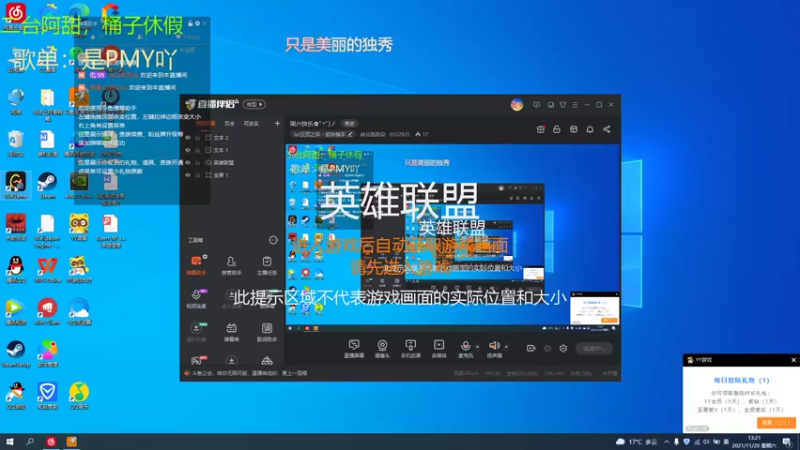Open the hamburger menu in title bar
800x450 pixels.
click(x=575, y=105)
